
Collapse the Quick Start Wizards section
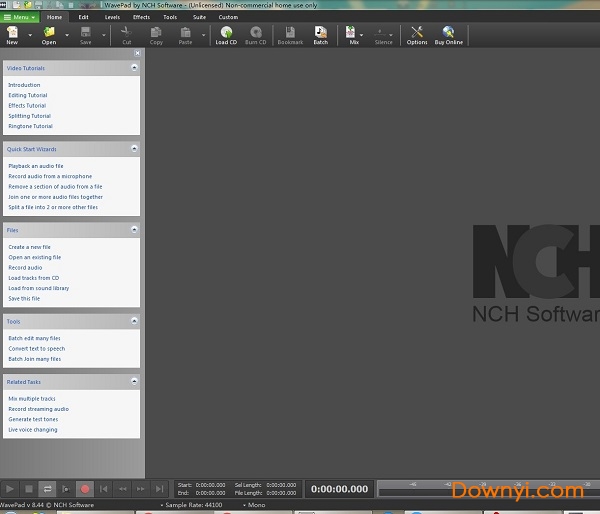point(134,149)
